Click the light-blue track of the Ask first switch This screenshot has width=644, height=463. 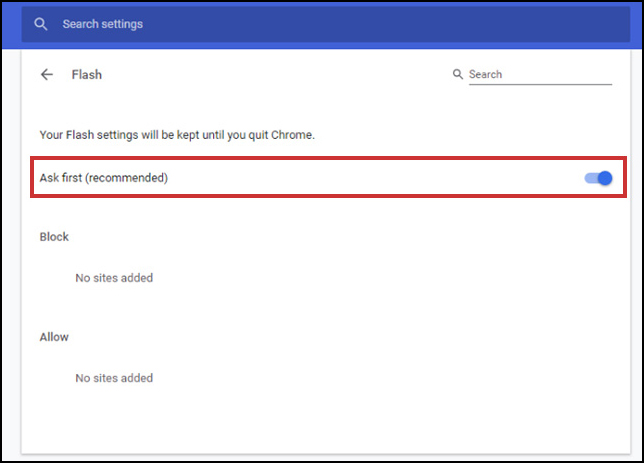591,178
